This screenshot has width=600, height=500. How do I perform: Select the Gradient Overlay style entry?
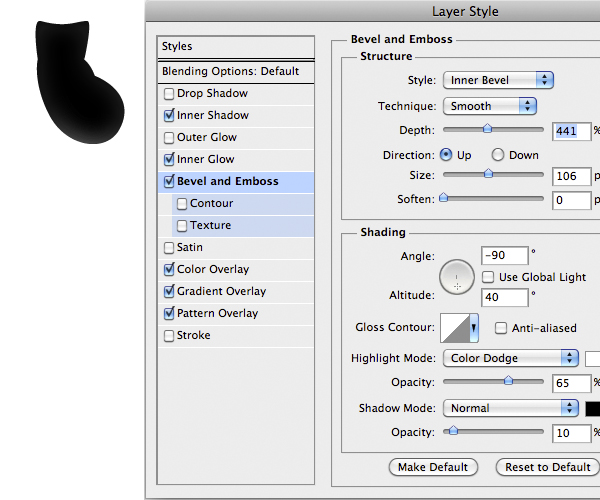click(x=221, y=292)
